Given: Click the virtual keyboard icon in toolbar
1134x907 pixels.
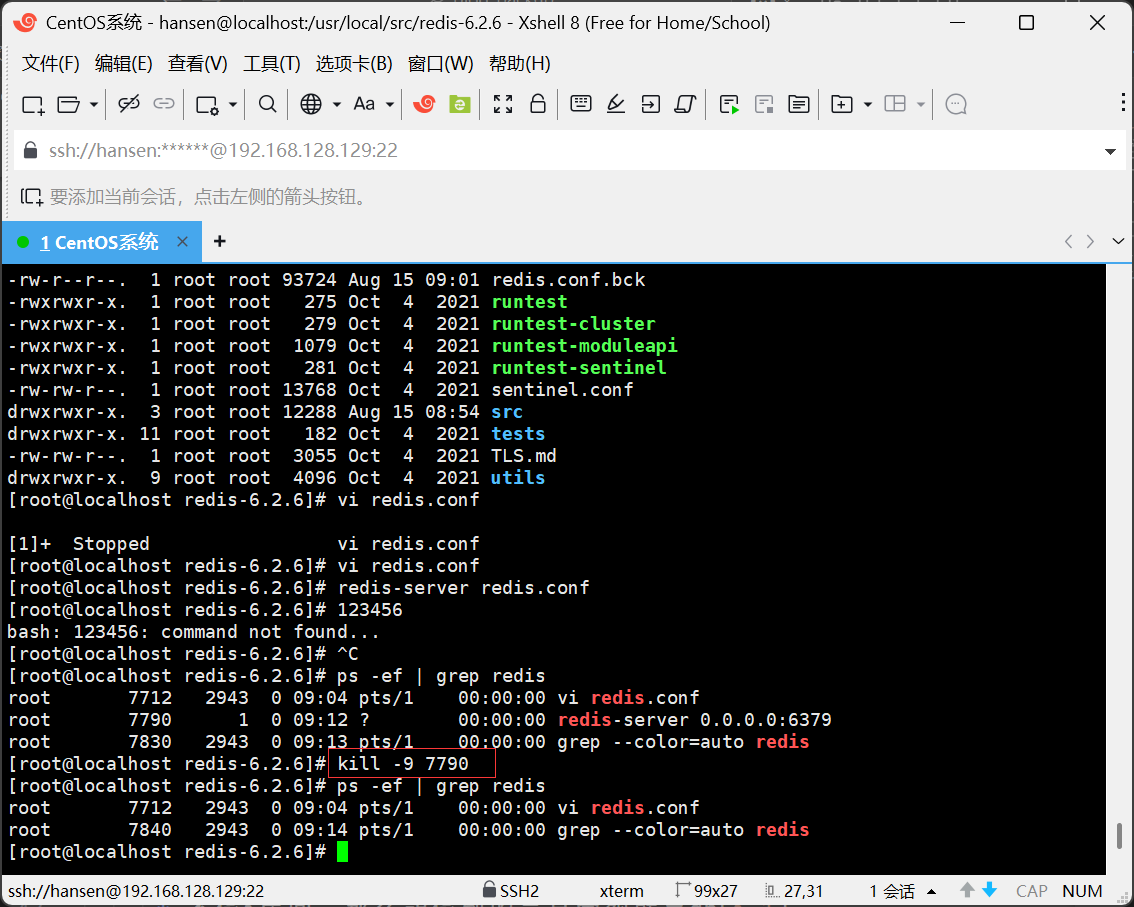Looking at the screenshot, I should [581, 104].
